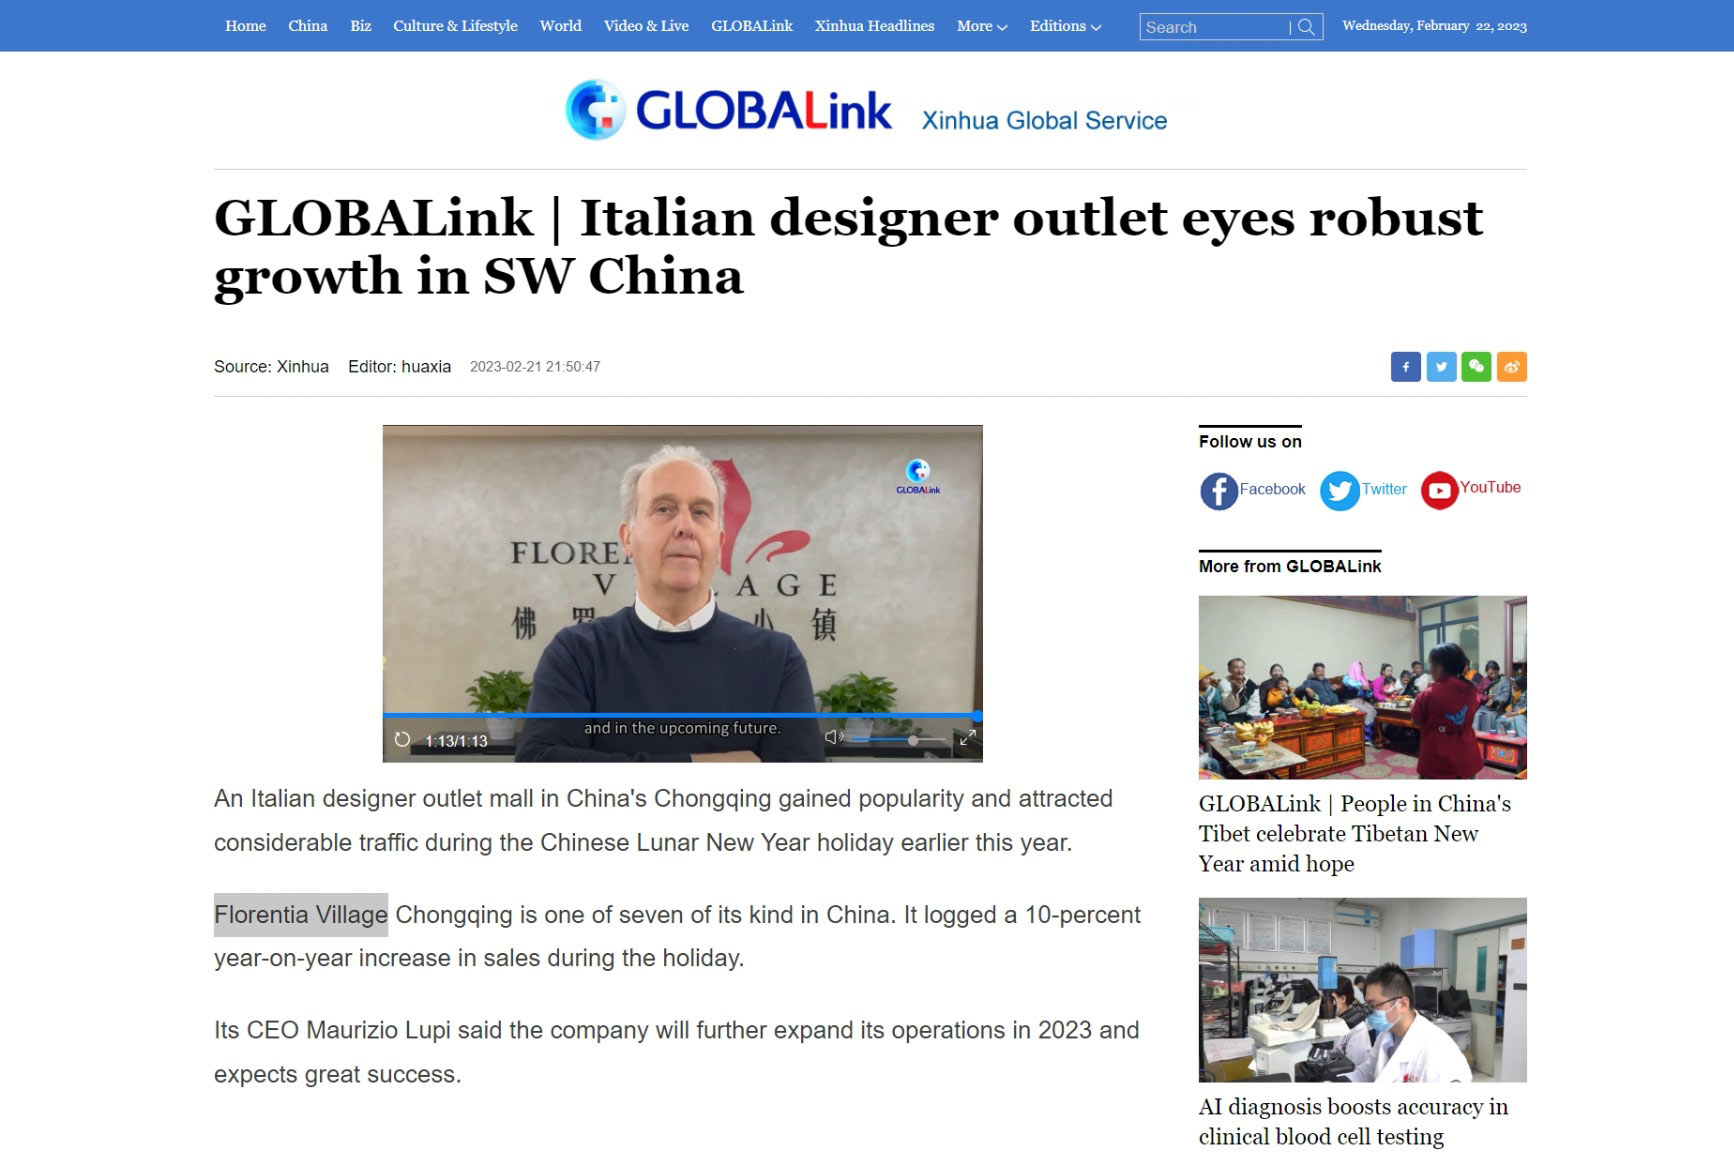The height and width of the screenshot is (1164, 1734).
Task: Share article via WeChat icon
Action: (x=1476, y=367)
